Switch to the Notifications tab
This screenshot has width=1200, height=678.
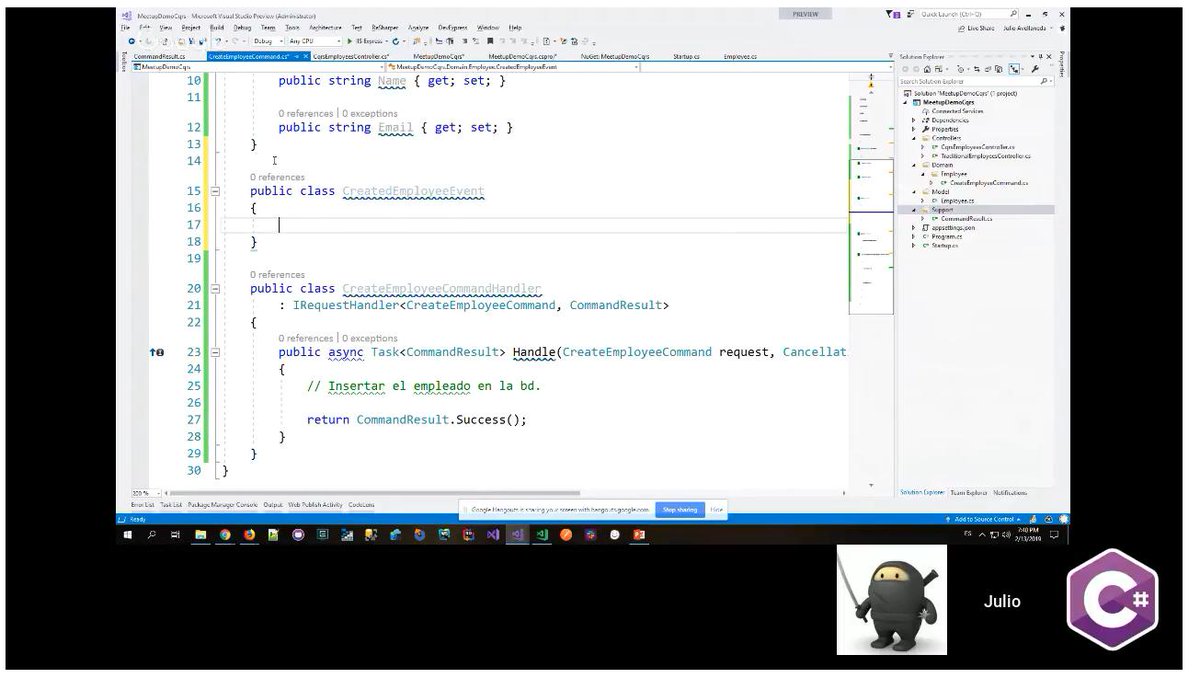(1010, 493)
